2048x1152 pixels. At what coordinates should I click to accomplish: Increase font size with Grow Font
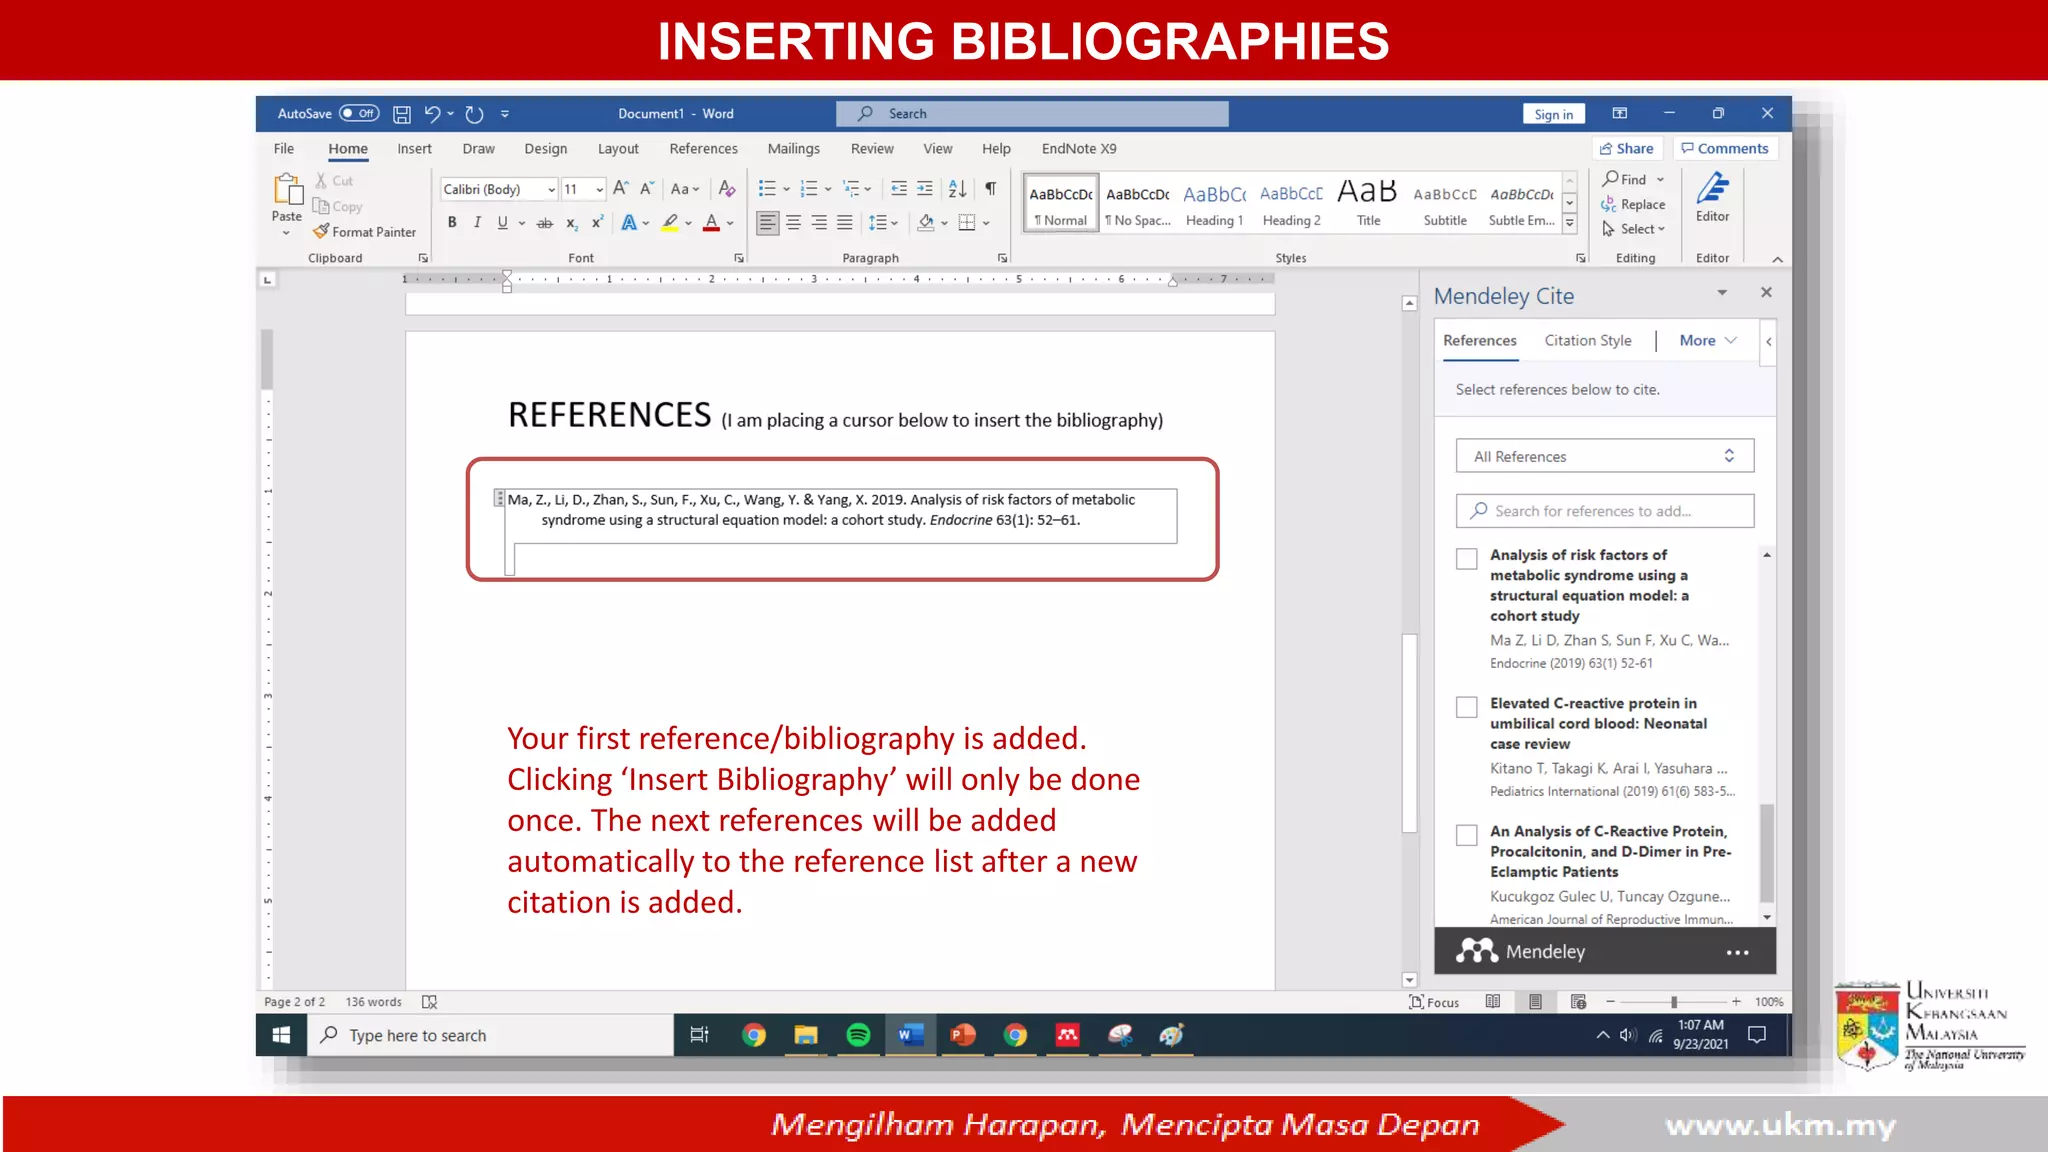pos(620,188)
